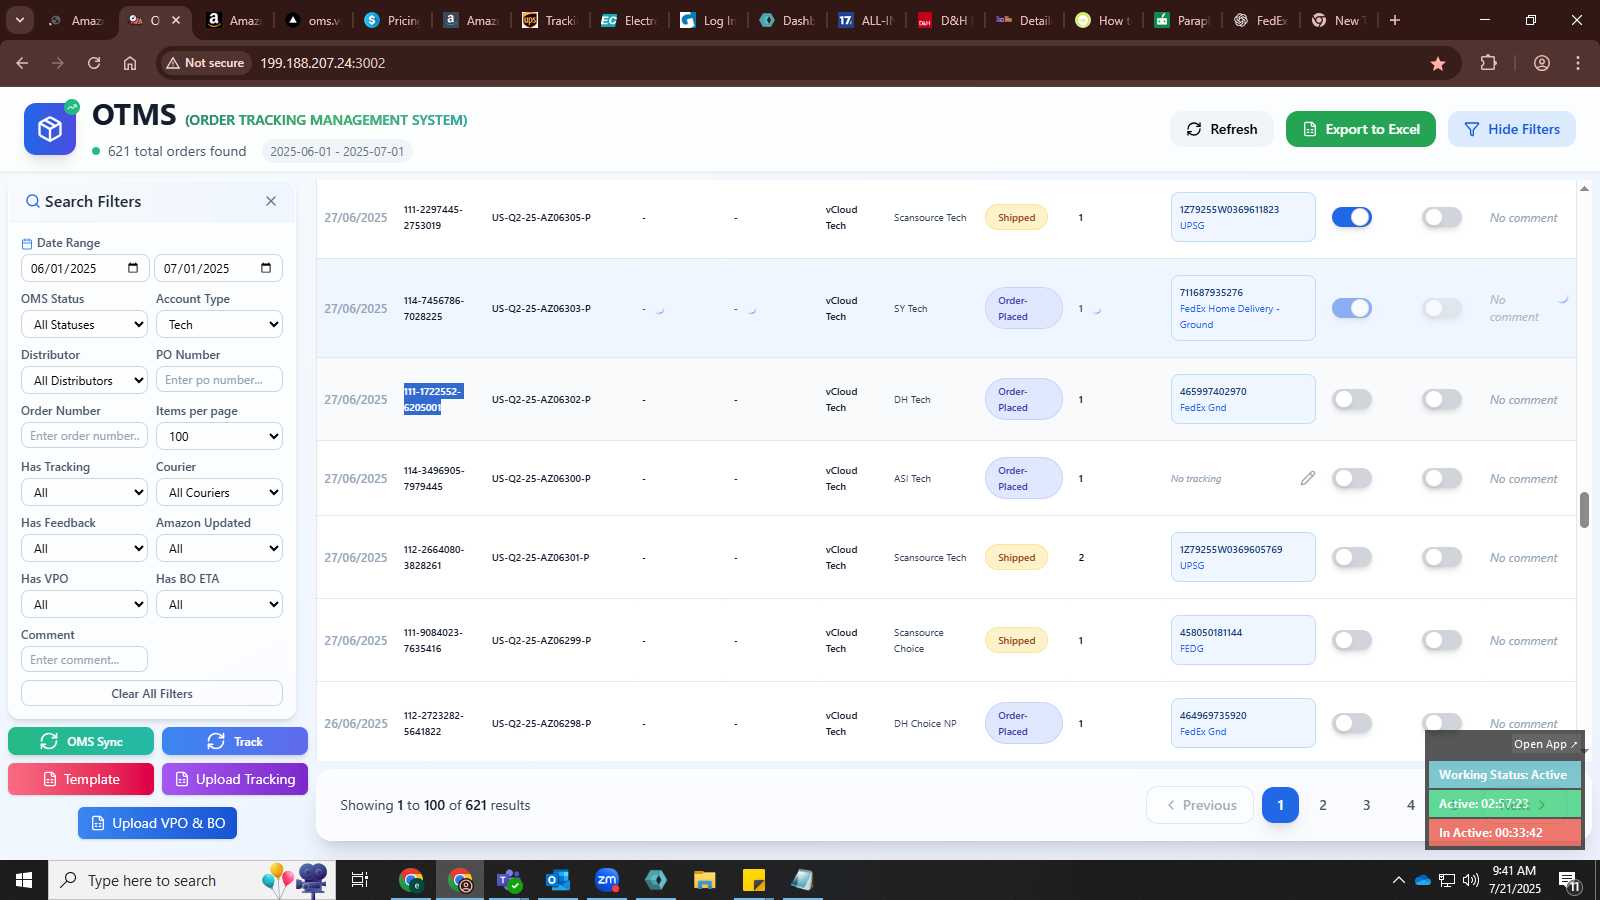
Task: Open Sticky Notes from the taskbar
Action: [754, 880]
